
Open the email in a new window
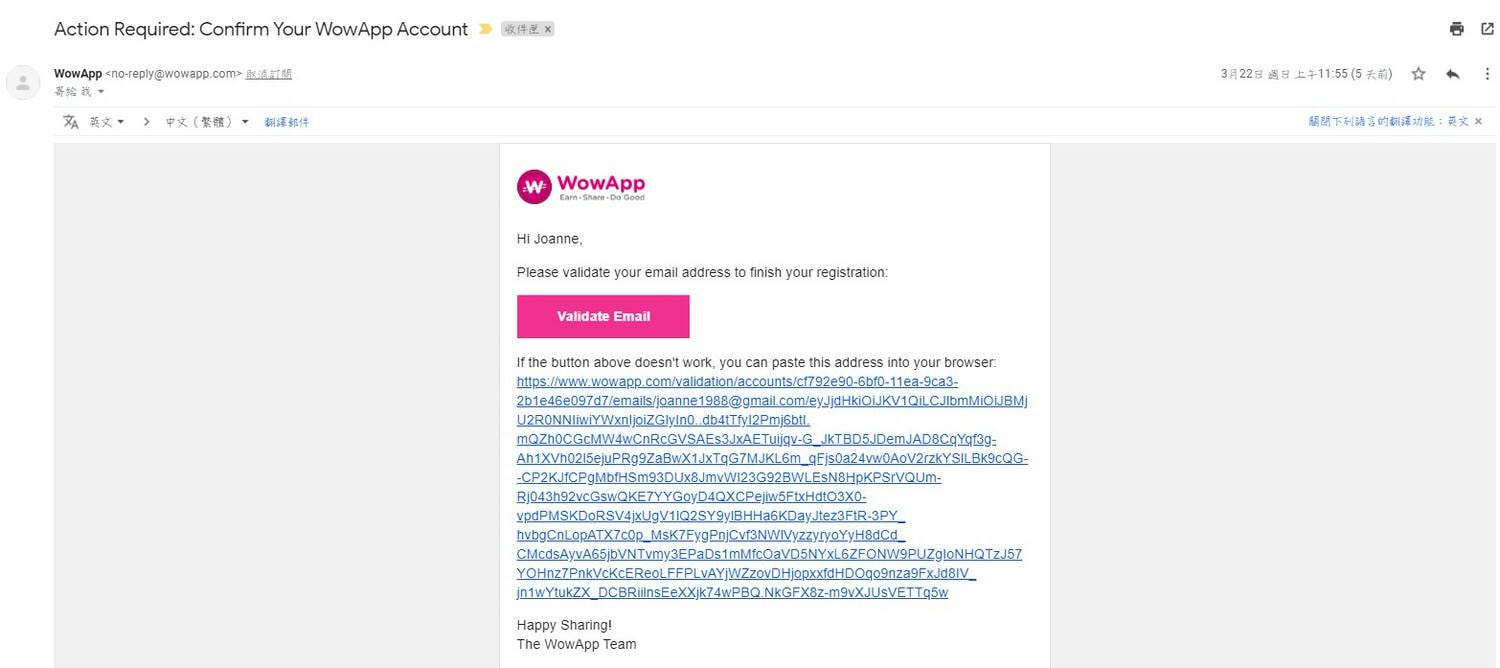pos(1487,29)
